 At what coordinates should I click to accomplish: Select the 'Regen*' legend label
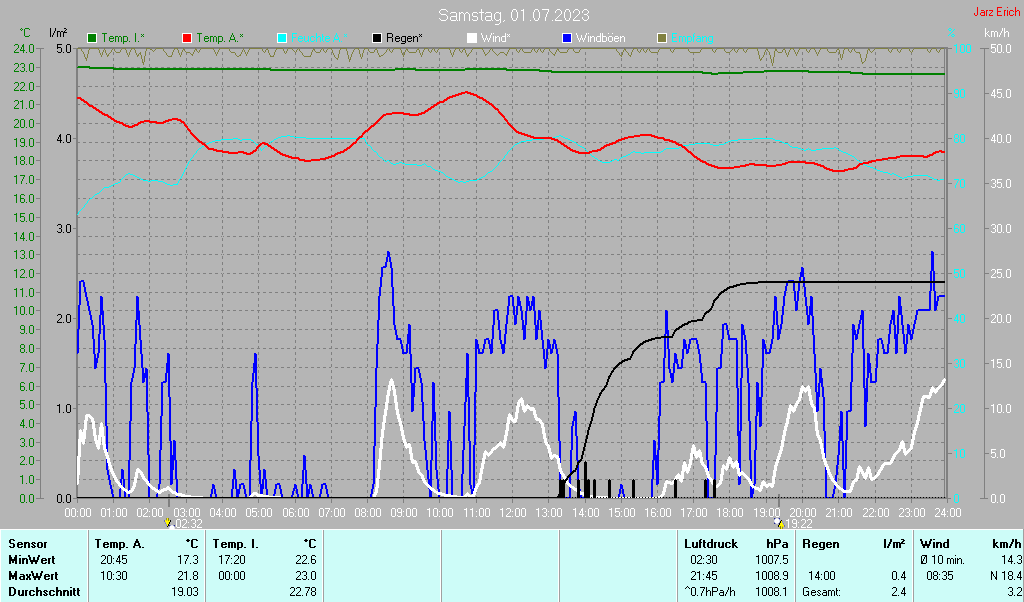pos(404,39)
